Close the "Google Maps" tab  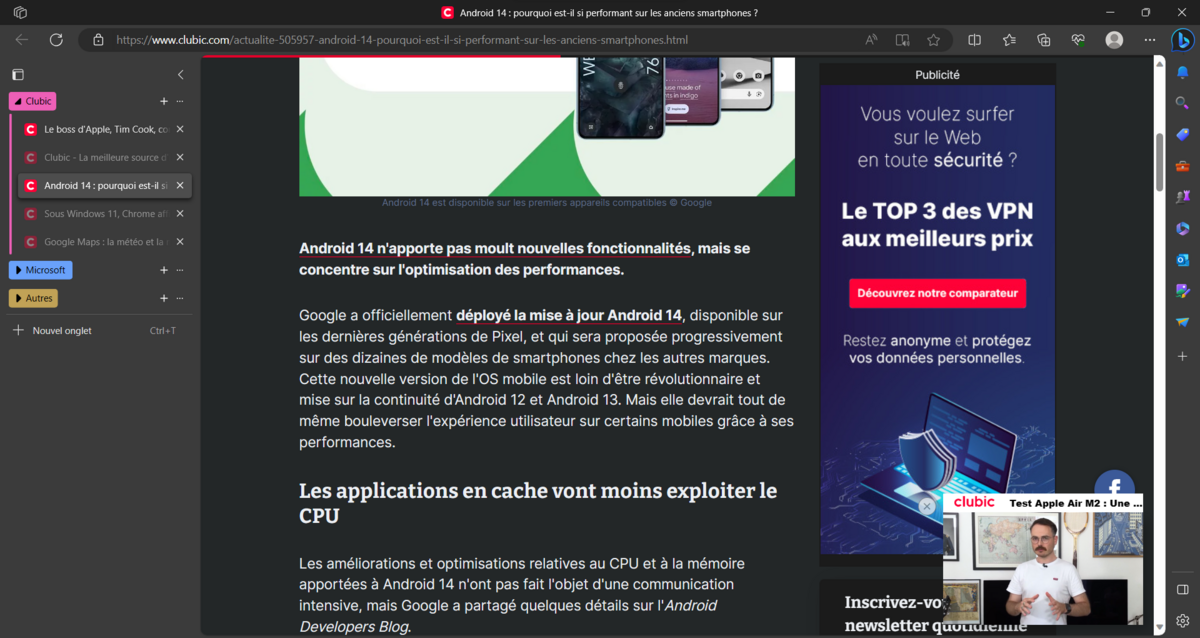180,241
